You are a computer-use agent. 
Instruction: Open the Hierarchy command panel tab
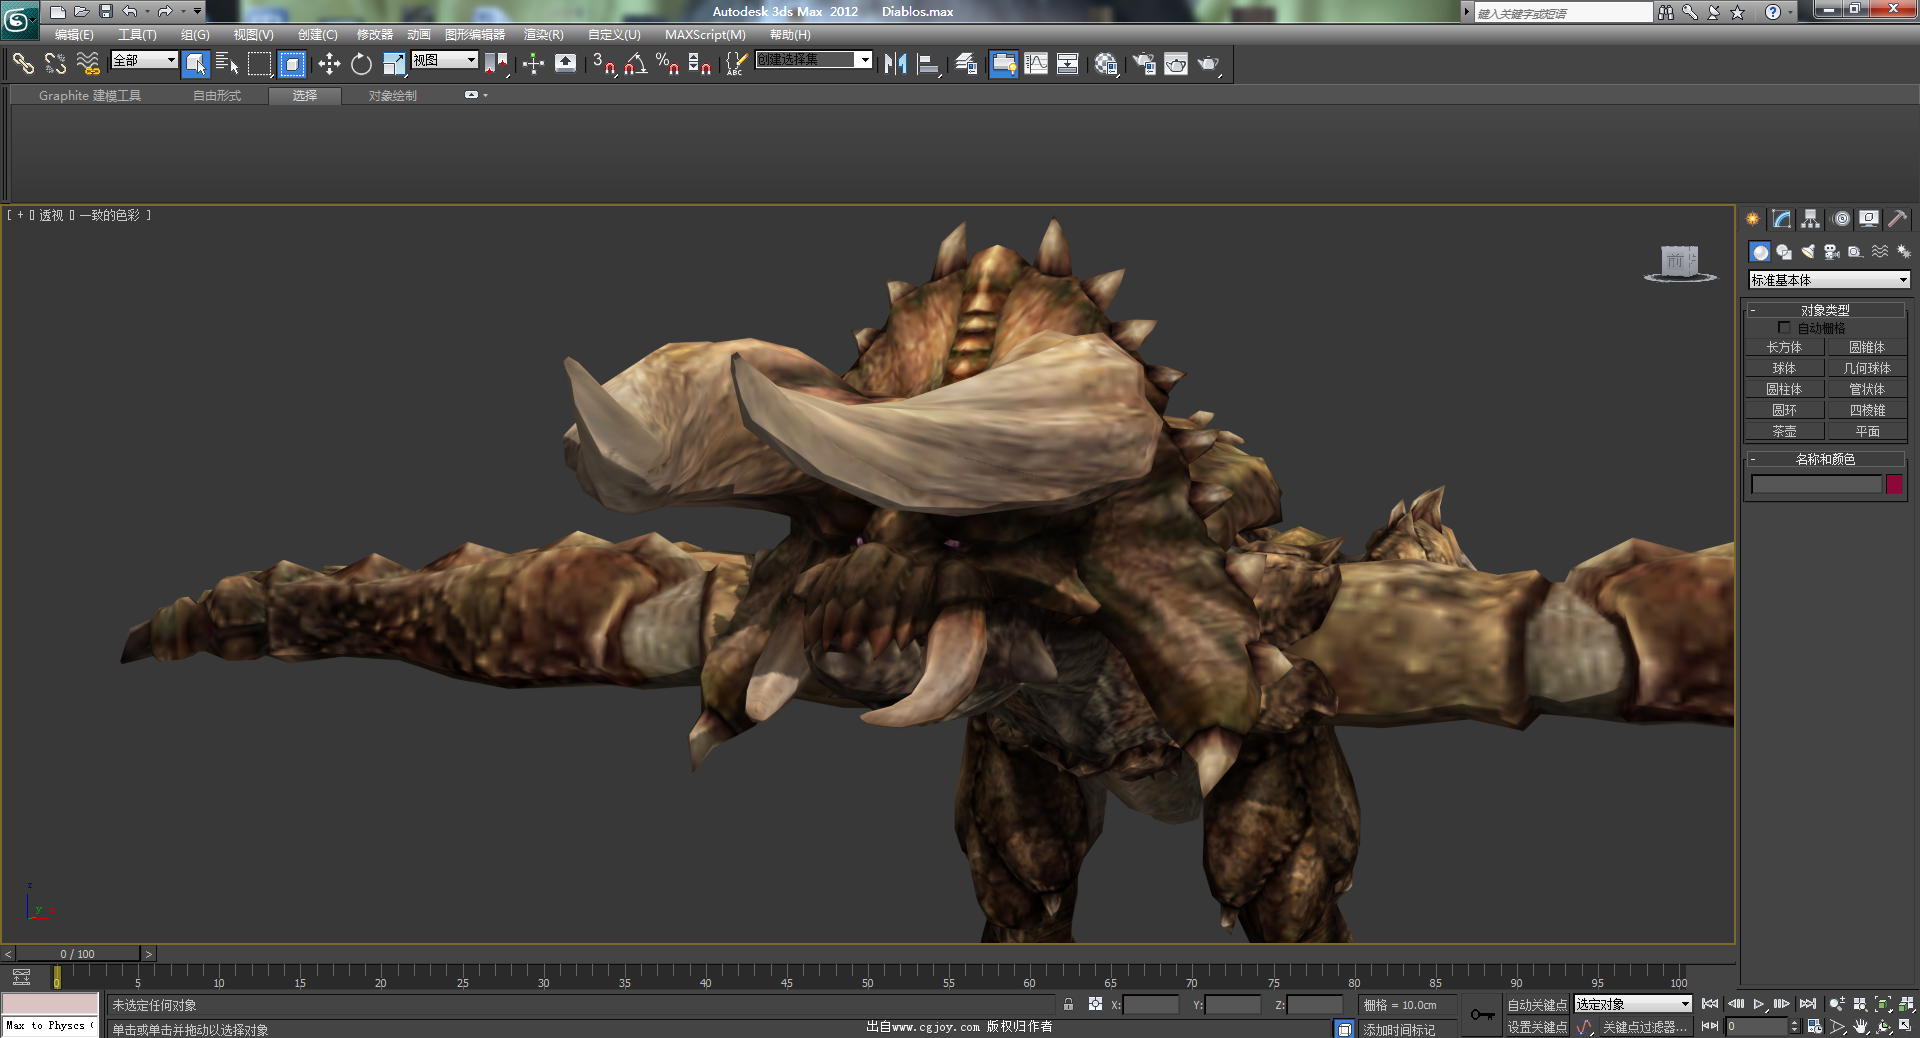coord(1810,219)
